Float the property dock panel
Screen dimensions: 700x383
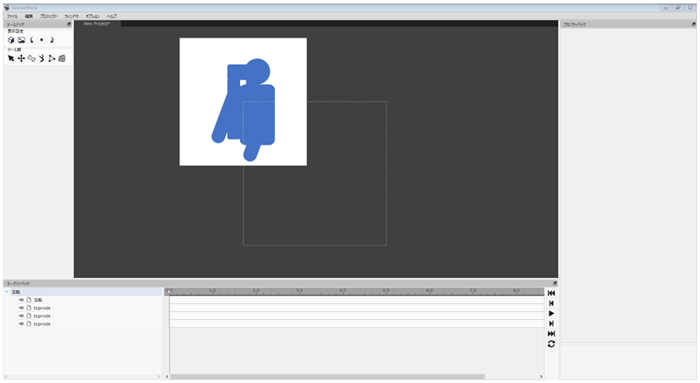(x=693, y=25)
